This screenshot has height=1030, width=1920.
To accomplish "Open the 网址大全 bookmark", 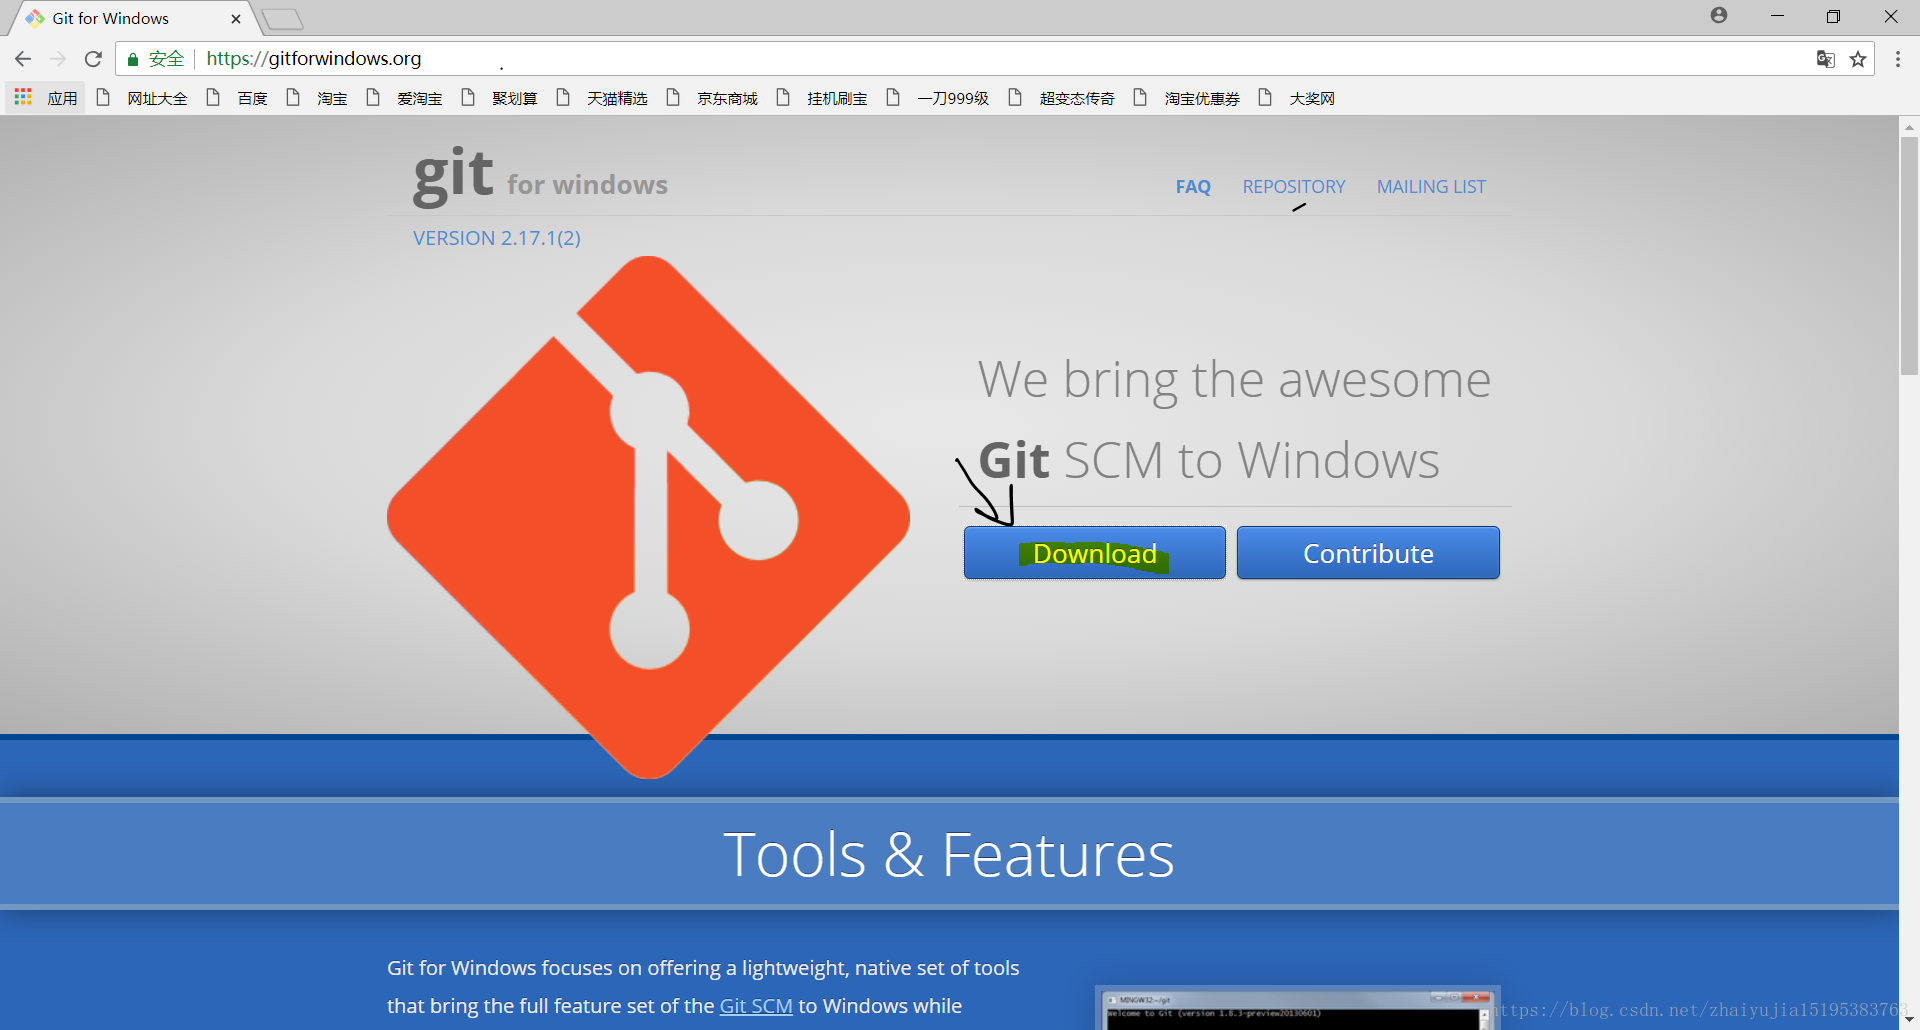I will pos(142,98).
